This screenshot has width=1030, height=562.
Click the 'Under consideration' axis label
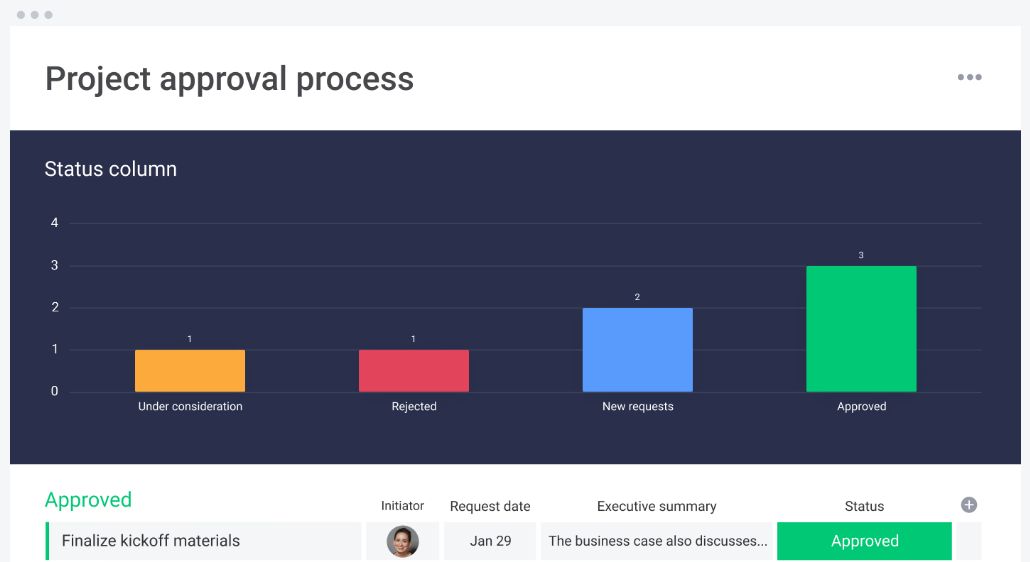click(190, 406)
